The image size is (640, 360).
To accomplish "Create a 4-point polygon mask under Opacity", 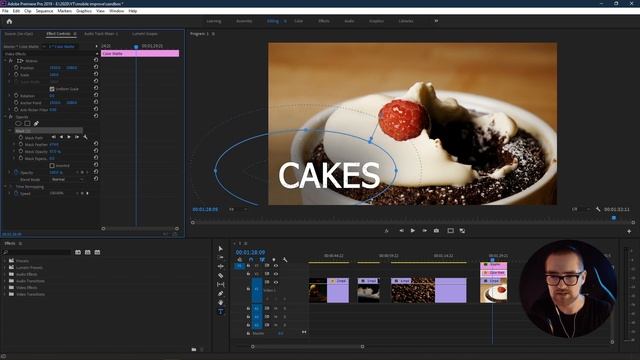I will (x=27, y=123).
